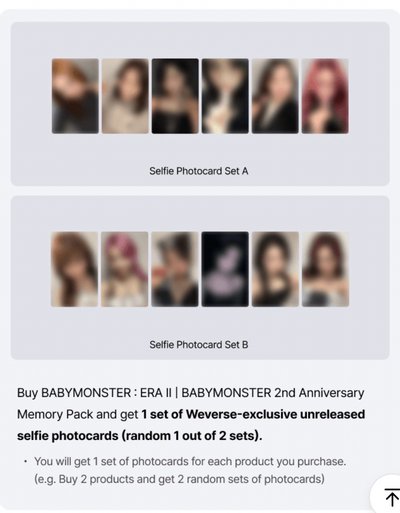View the third photocard in Set A
Screen dimensions: 400x513
[175, 96]
